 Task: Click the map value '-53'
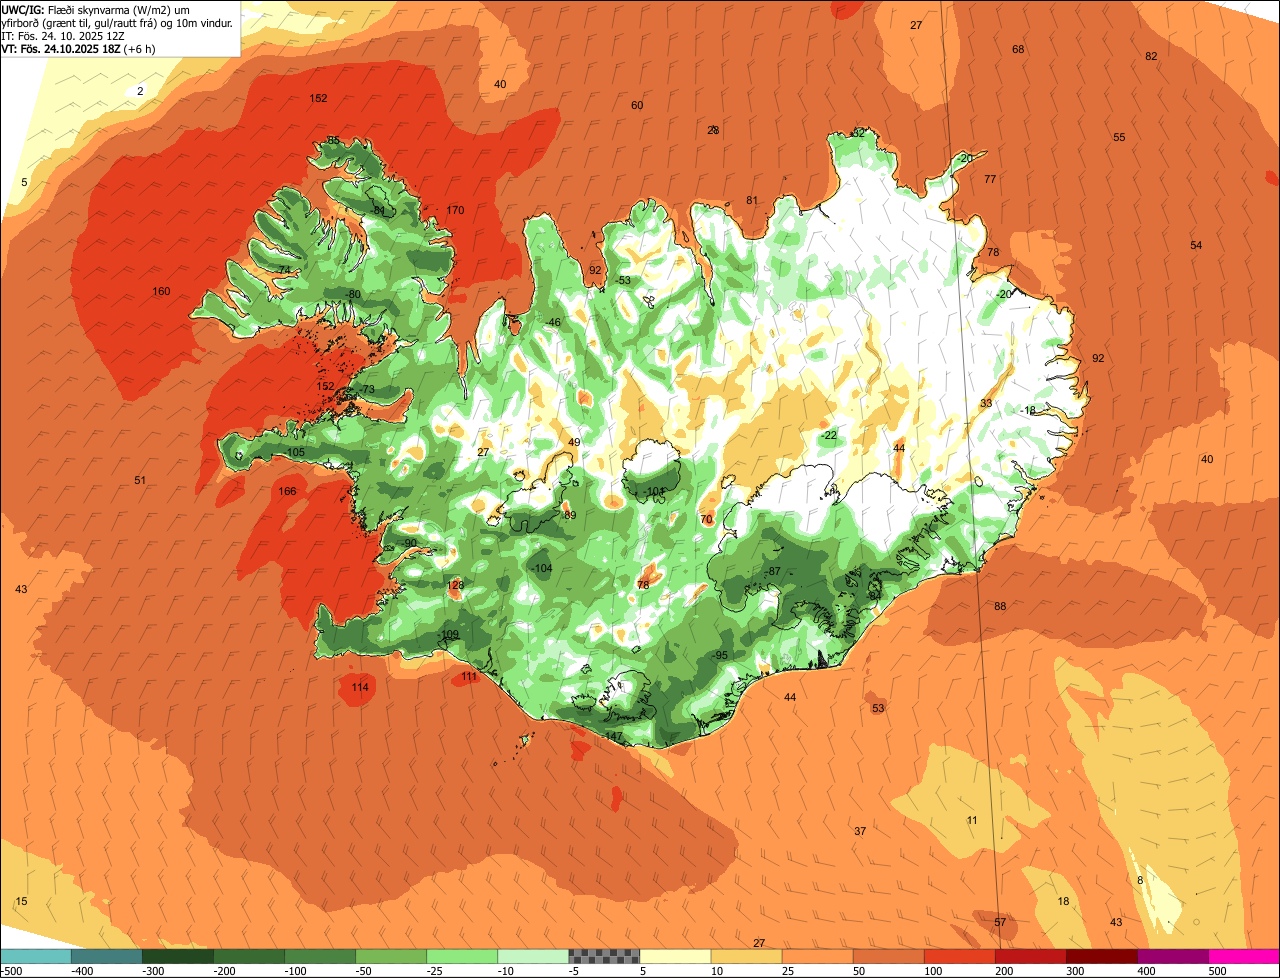pyautogui.click(x=623, y=280)
